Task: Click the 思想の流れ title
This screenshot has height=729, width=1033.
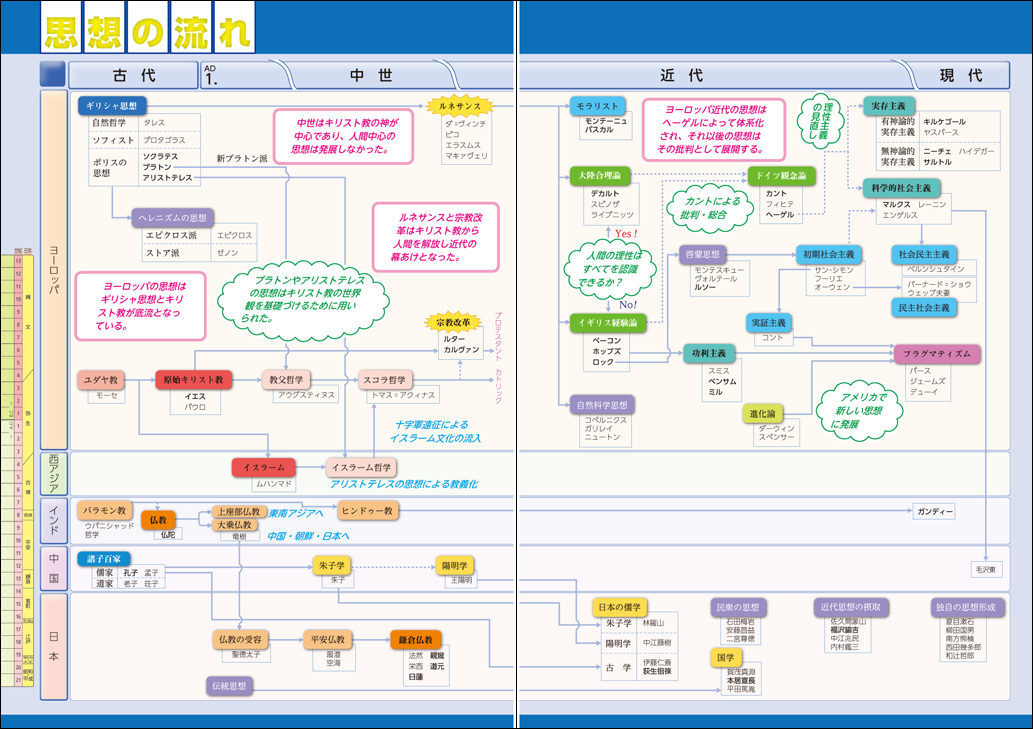Action: 148,30
